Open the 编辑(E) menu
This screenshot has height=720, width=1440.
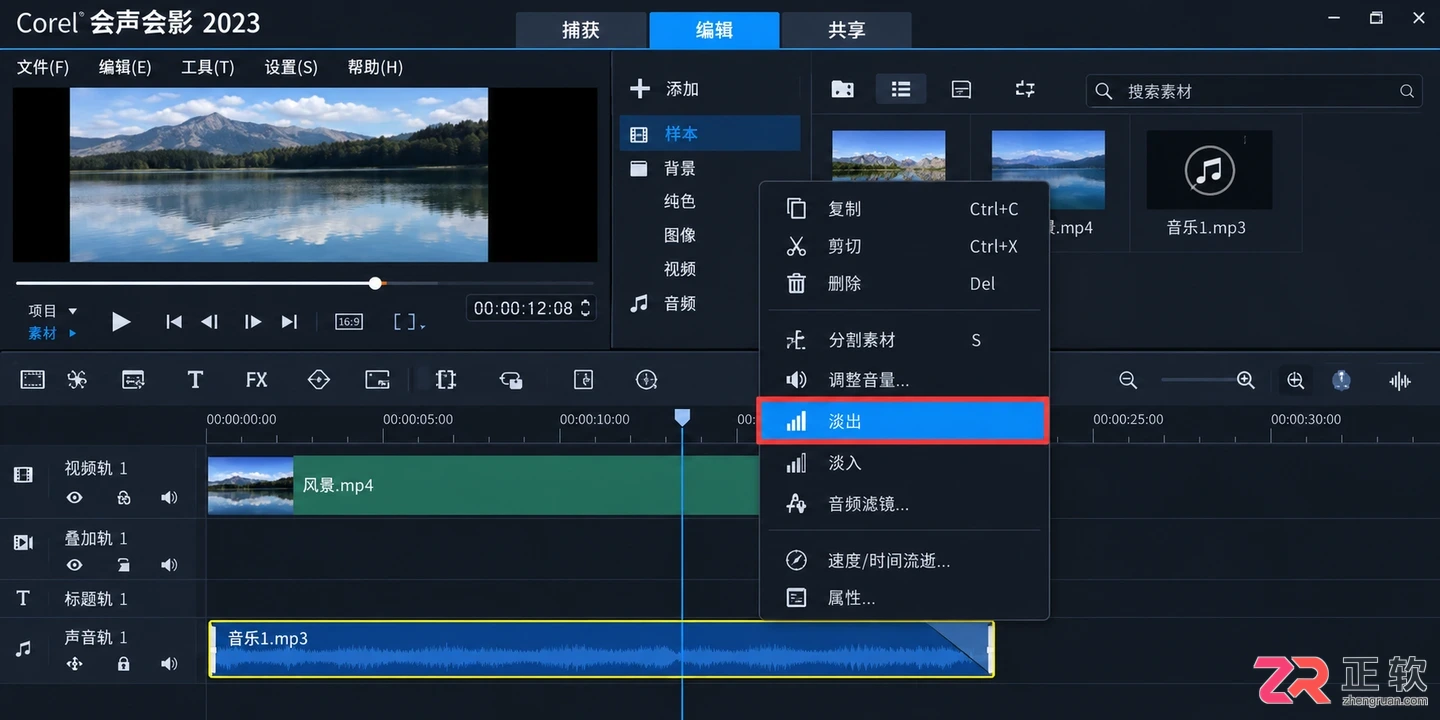tap(125, 67)
